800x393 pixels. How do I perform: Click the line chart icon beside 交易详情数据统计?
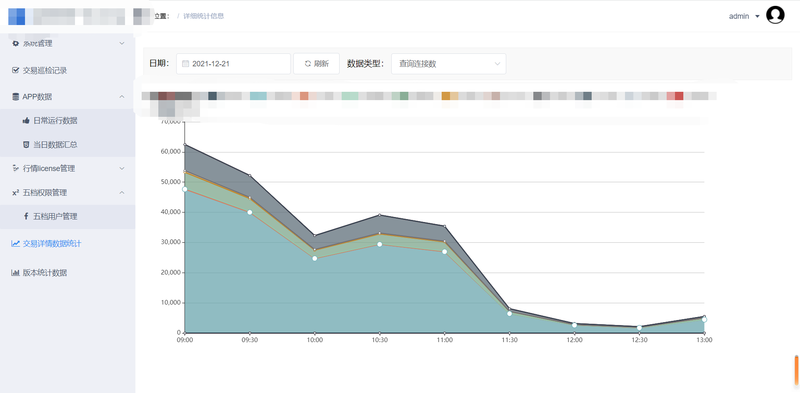[x=15, y=243]
